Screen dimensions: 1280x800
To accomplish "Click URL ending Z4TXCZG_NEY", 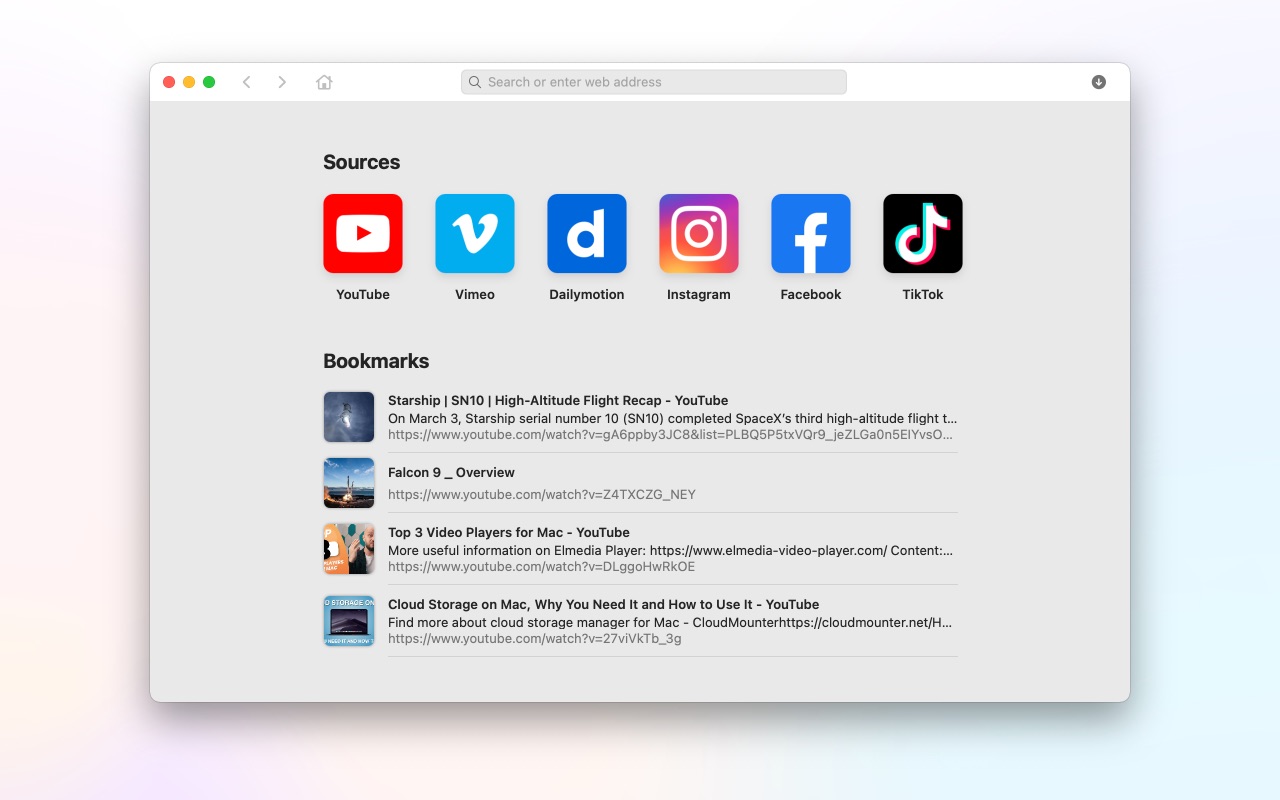I will coord(542,494).
